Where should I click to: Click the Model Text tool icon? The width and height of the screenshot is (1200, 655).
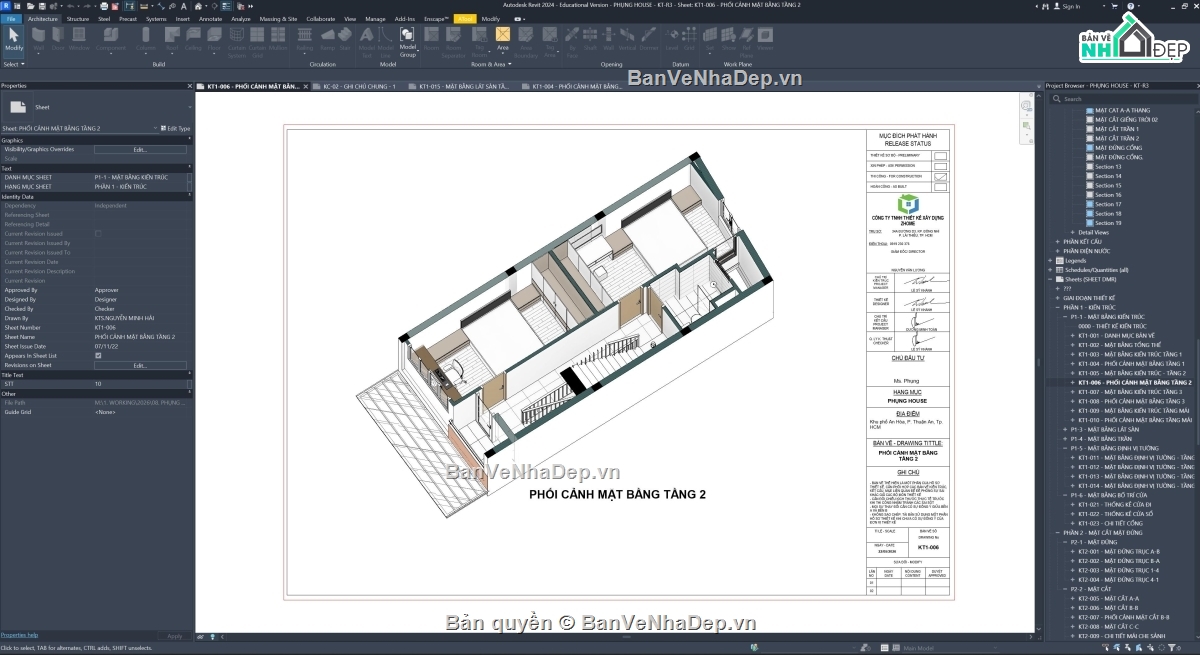(366, 35)
